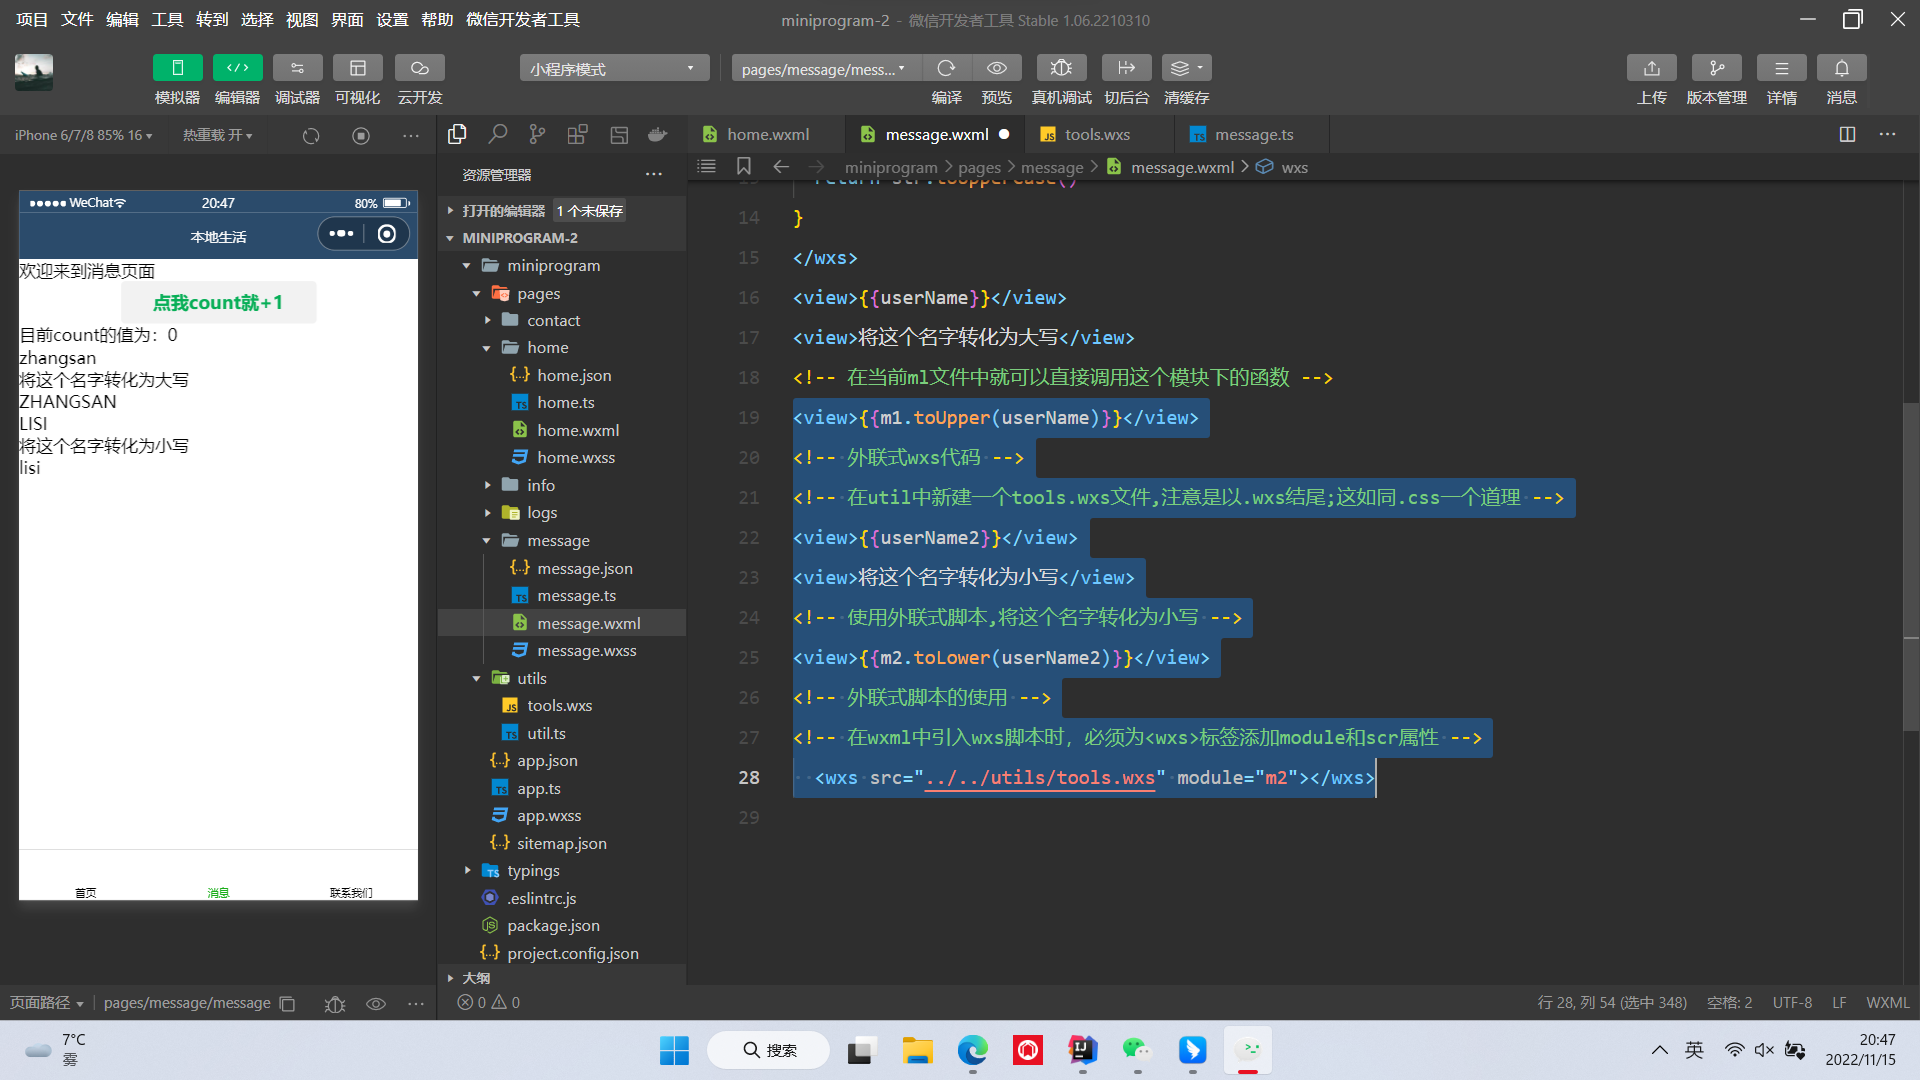Switch to the tools.wxs tab
The height and width of the screenshot is (1080, 1920).
pyautogui.click(x=1096, y=134)
